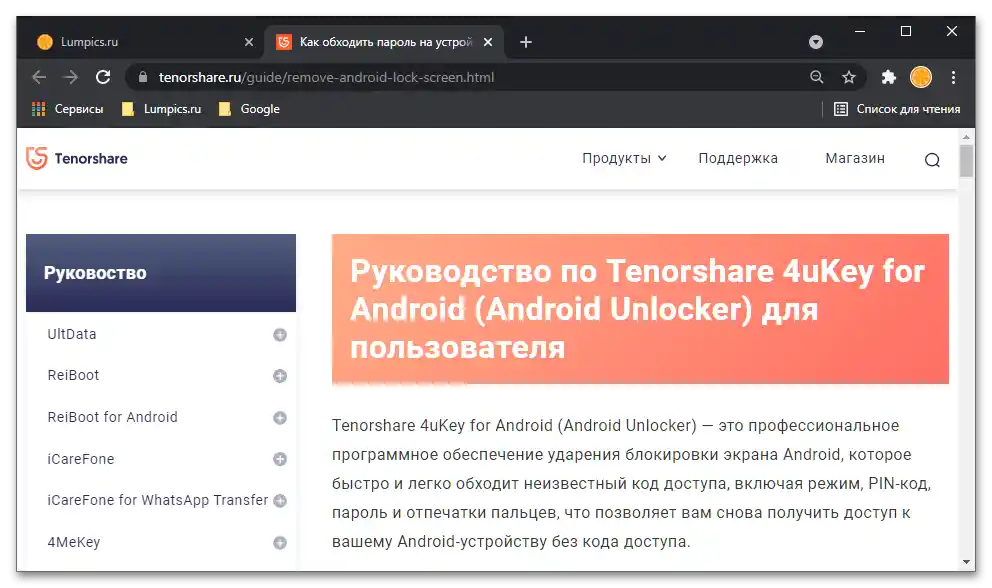Screen dimensions: 992x588
Task: Expand the iCareFone section plus icon
Action: (280, 459)
